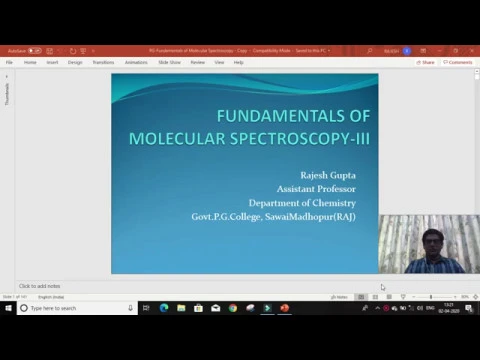
Task: Click the zoom slider handle
Action: (431, 297)
